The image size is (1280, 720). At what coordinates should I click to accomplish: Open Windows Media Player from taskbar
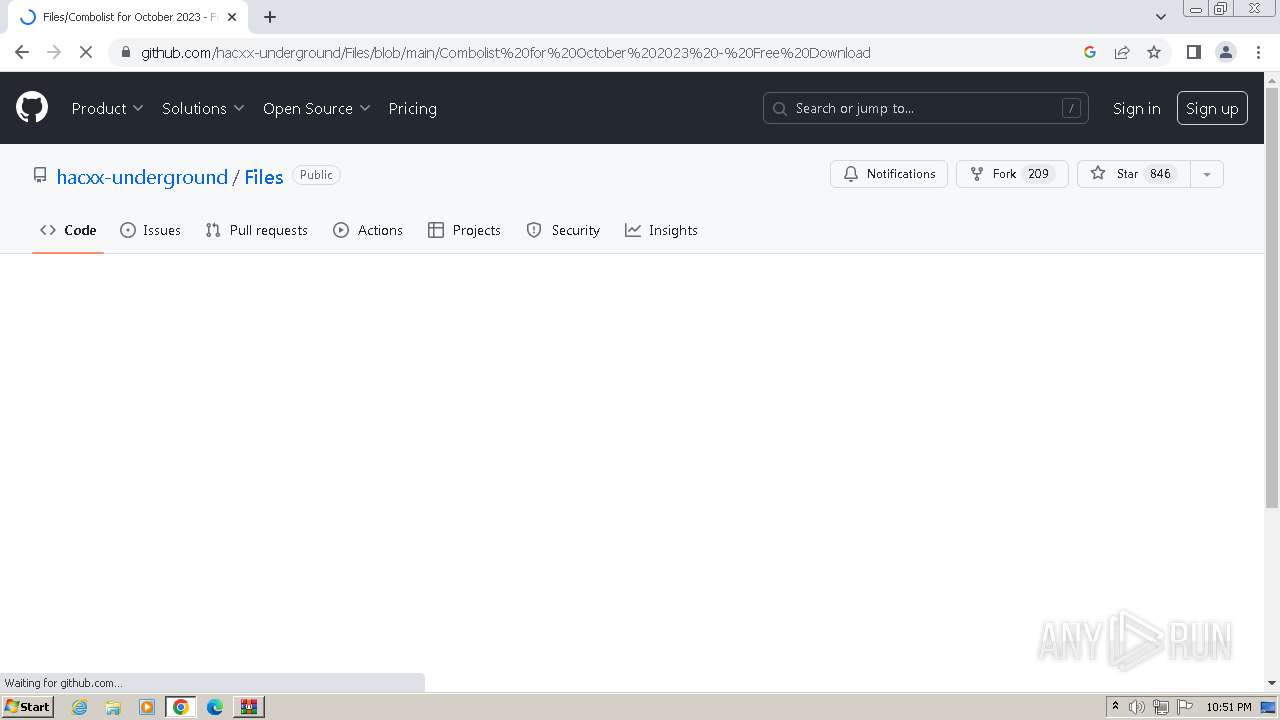(147, 707)
